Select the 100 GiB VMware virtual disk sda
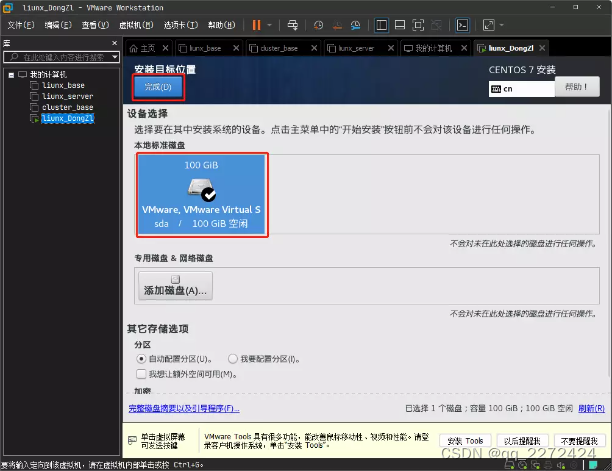 coord(202,195)
